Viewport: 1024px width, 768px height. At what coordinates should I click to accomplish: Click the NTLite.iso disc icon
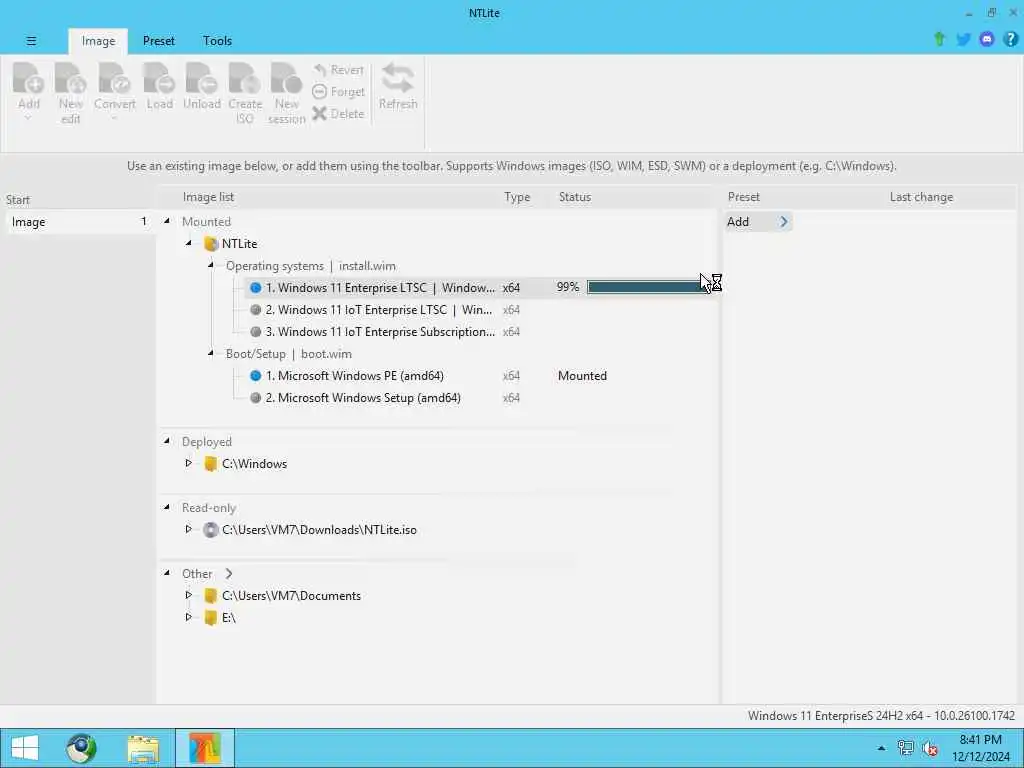point(210,530)
